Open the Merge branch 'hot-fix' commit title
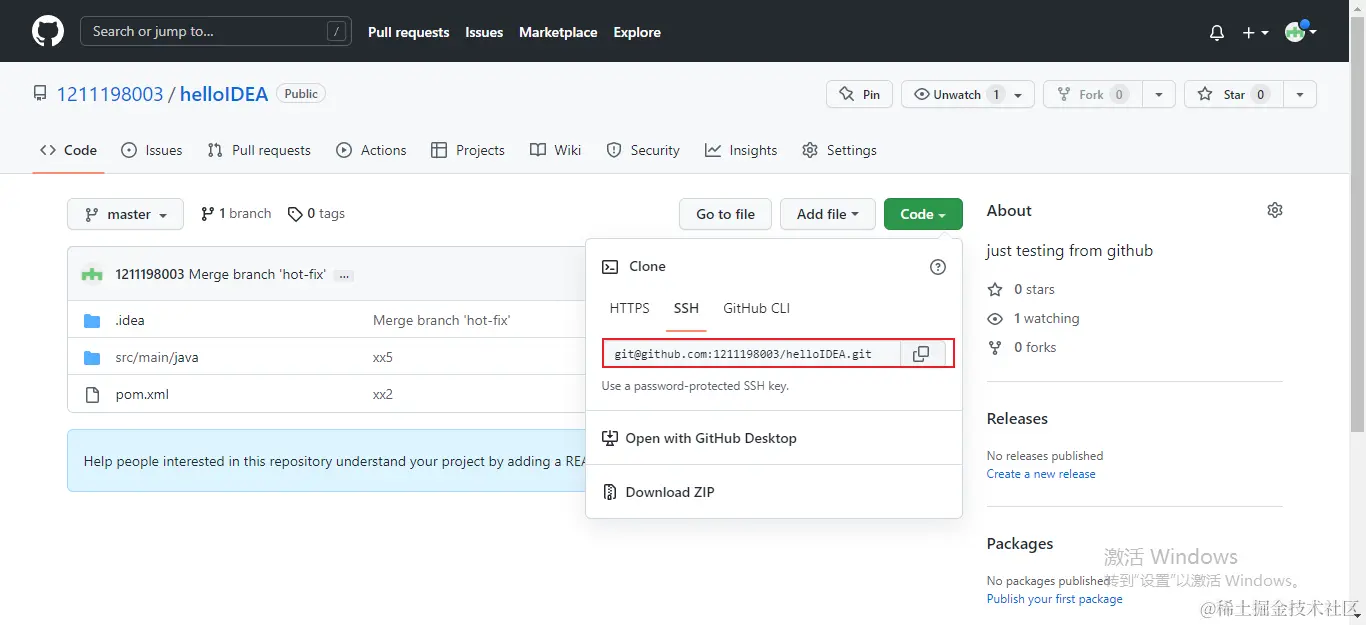The image size is (1366, 625). [257, 274]
